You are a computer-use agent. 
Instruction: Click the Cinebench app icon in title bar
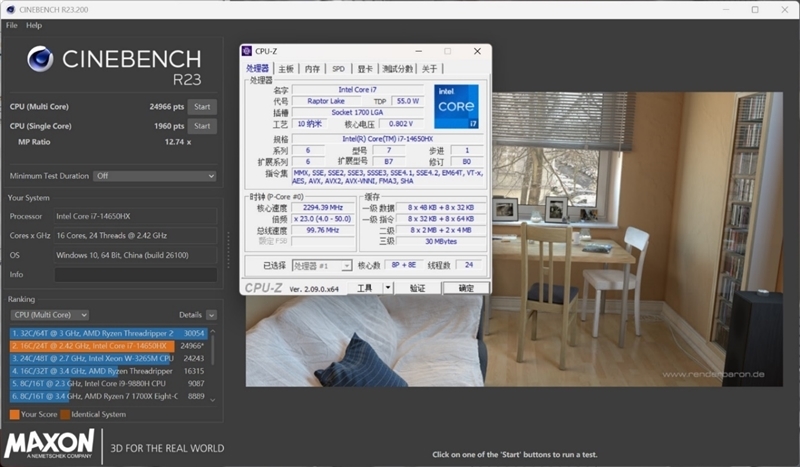(10, 10)
